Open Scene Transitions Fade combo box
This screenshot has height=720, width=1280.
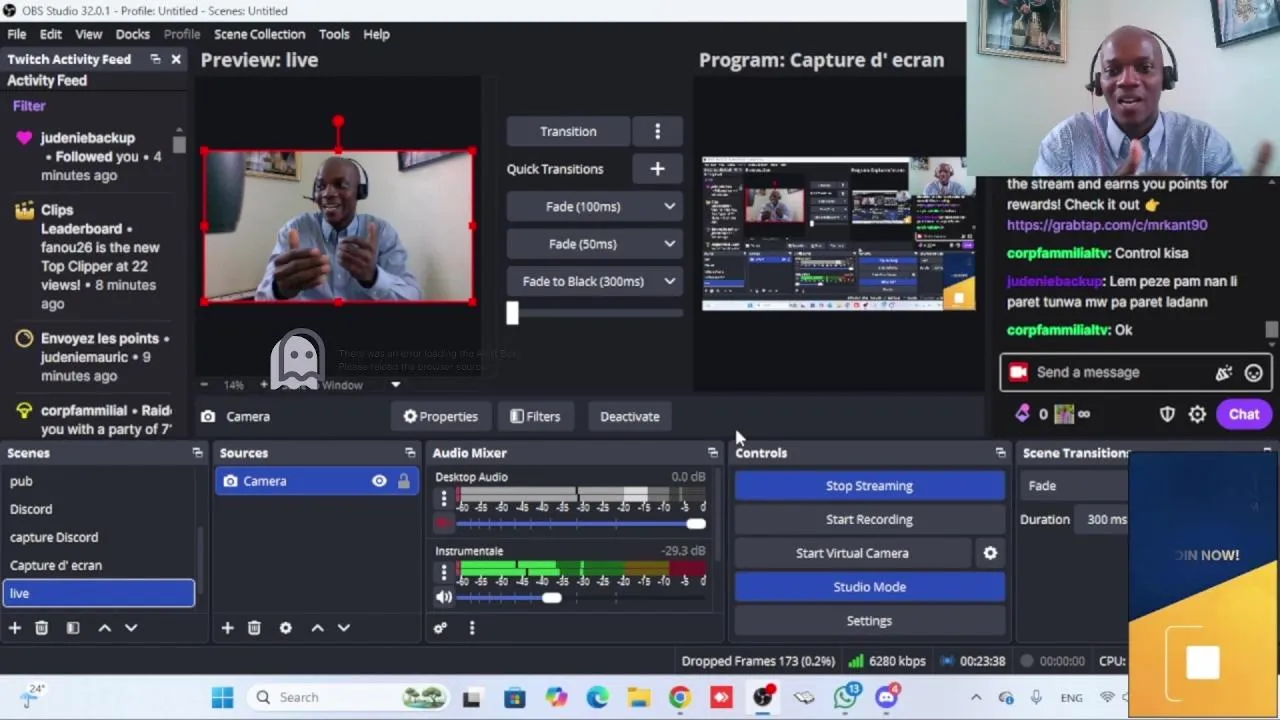click(x=1075, y=486)
